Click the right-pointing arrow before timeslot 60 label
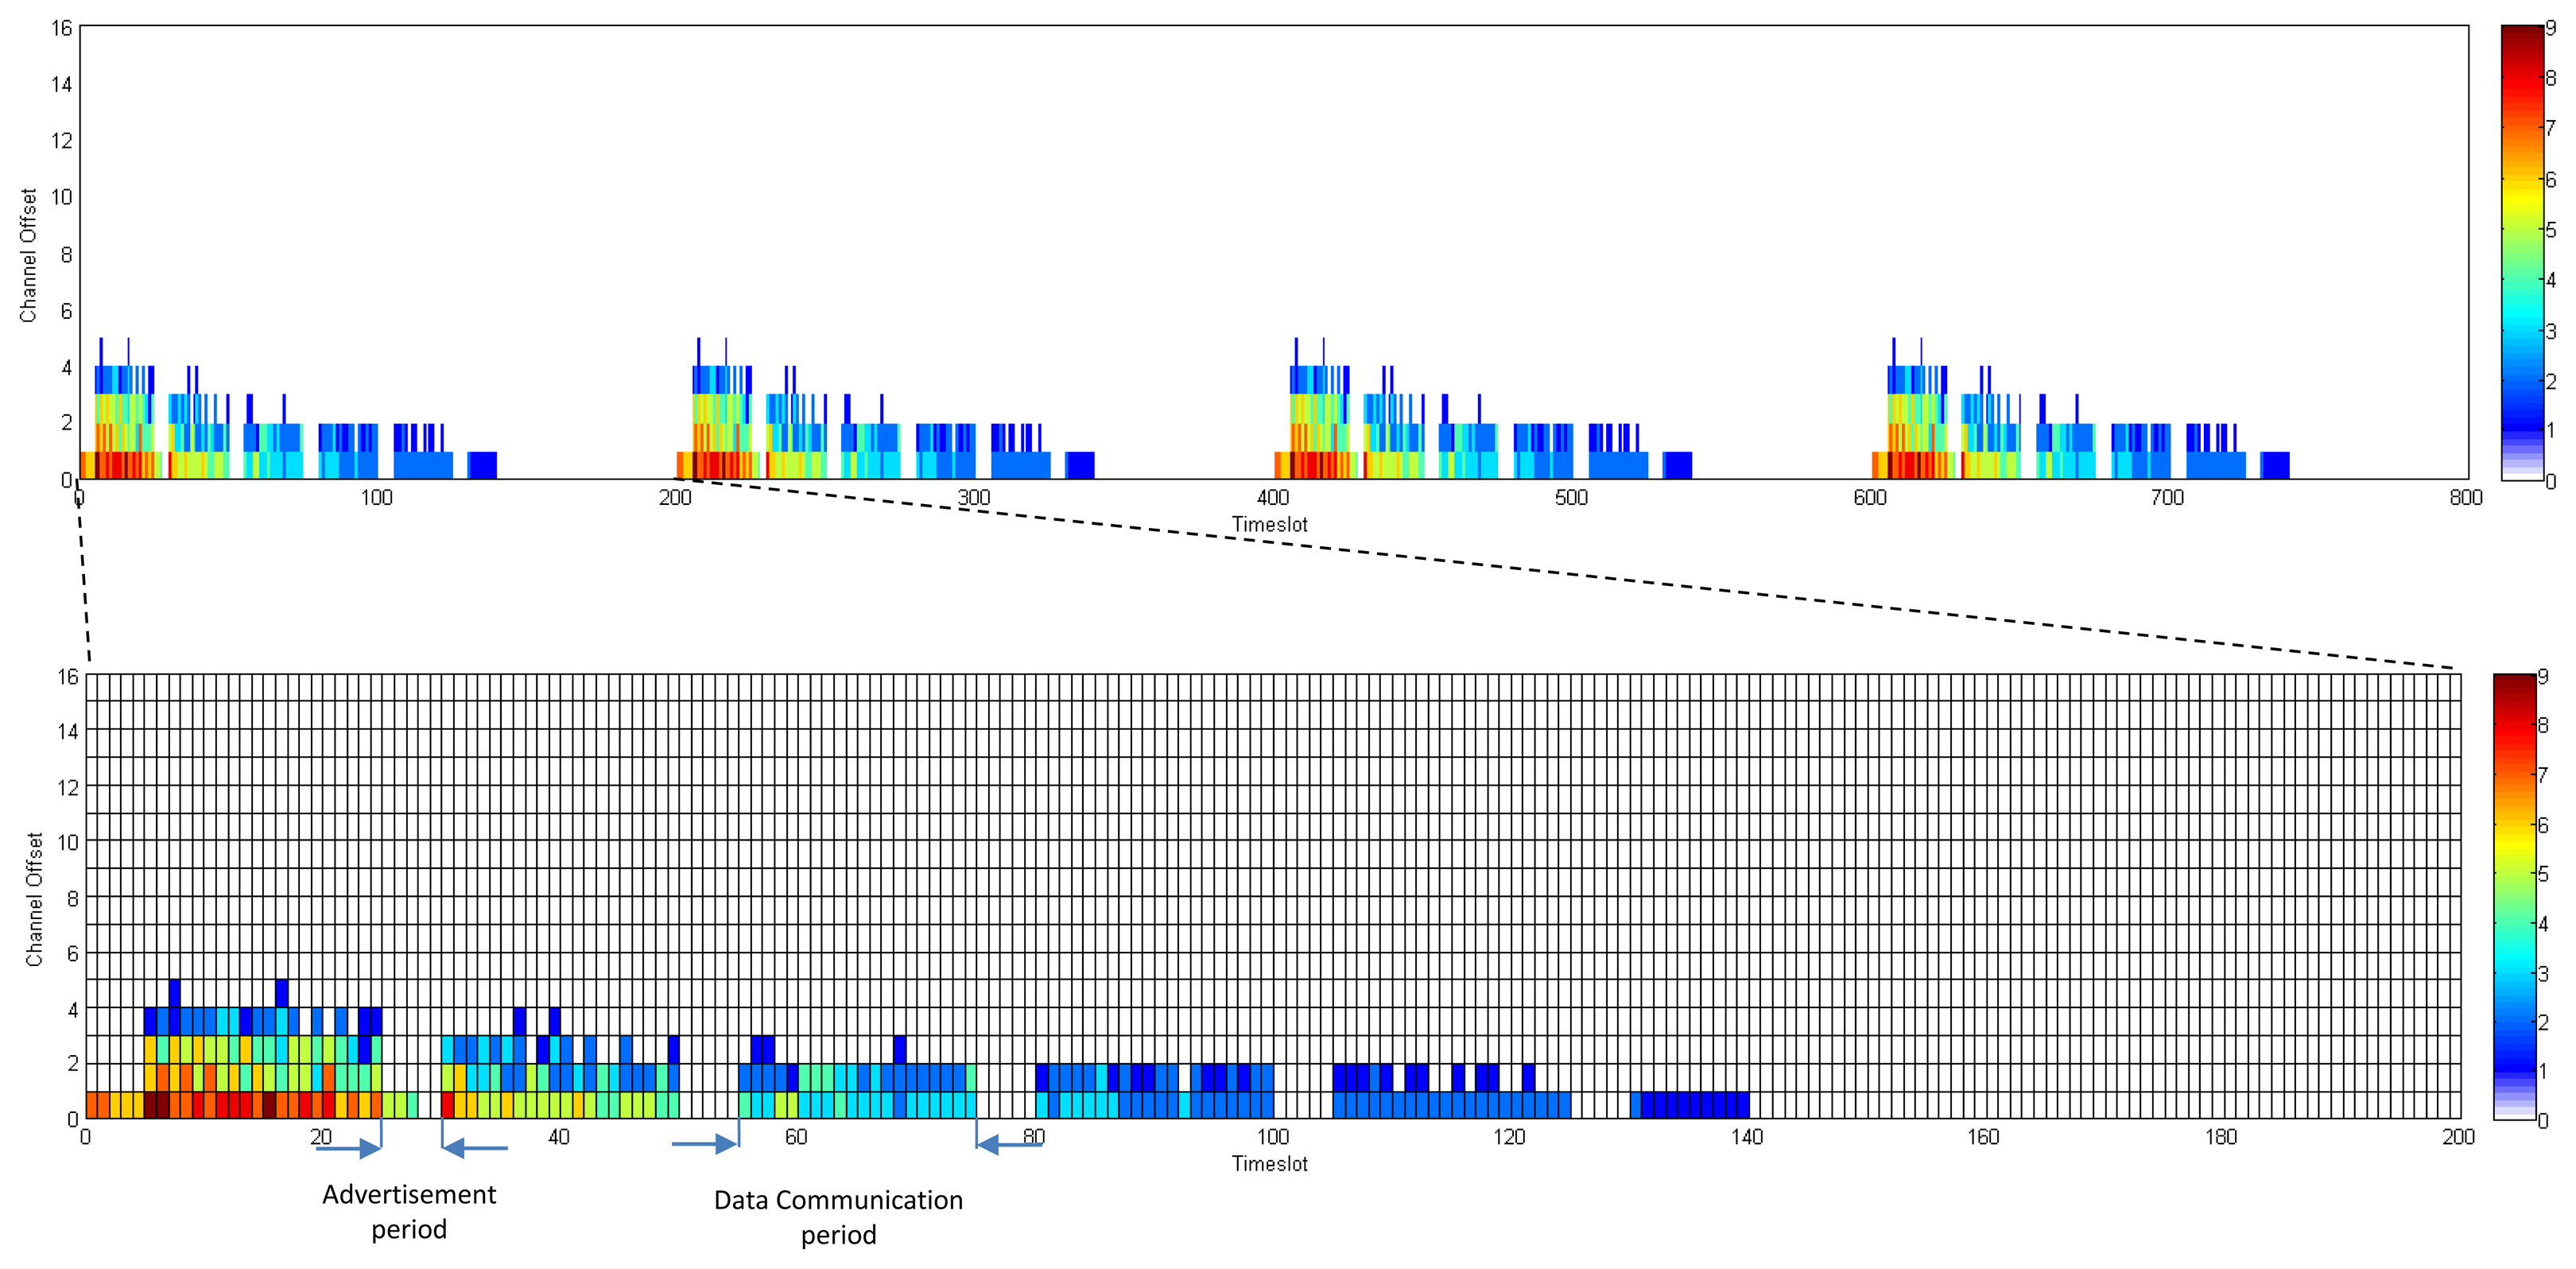This screenshot has width=2576, height=1269. tap(704, 1144)
